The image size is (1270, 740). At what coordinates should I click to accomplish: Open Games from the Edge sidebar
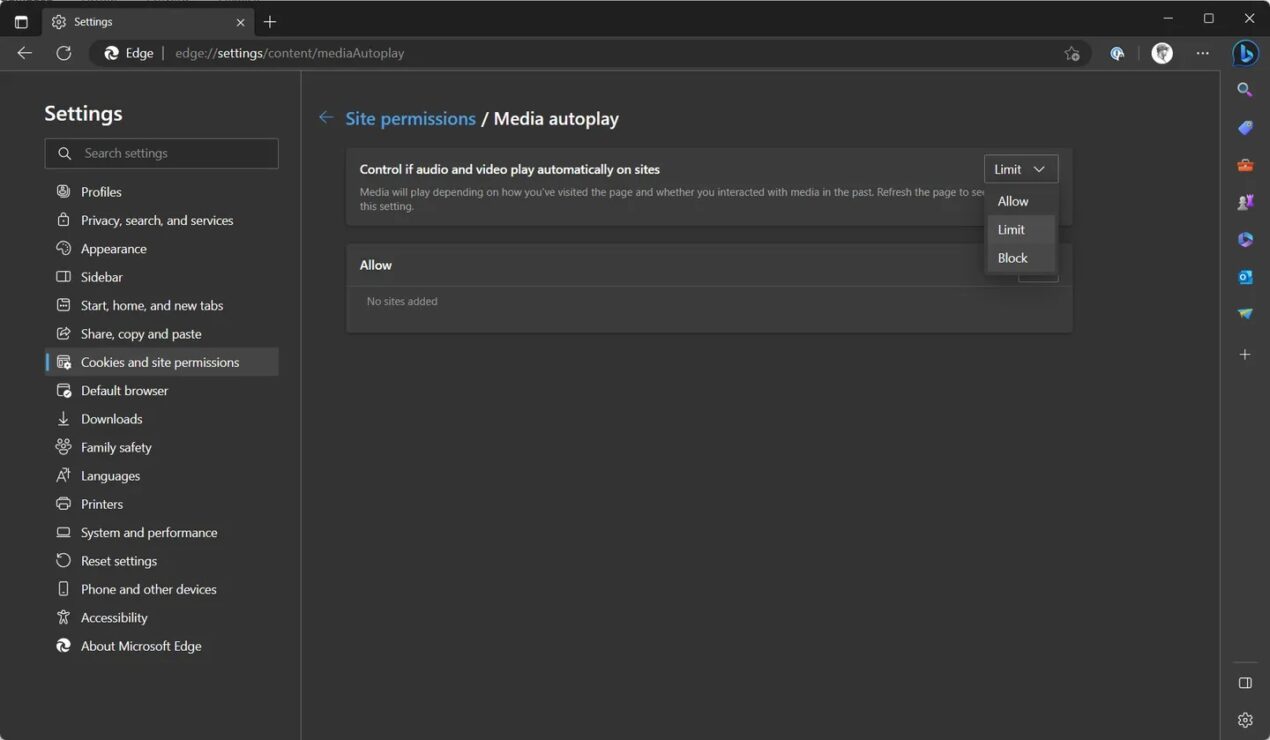tap(1245, 201)
